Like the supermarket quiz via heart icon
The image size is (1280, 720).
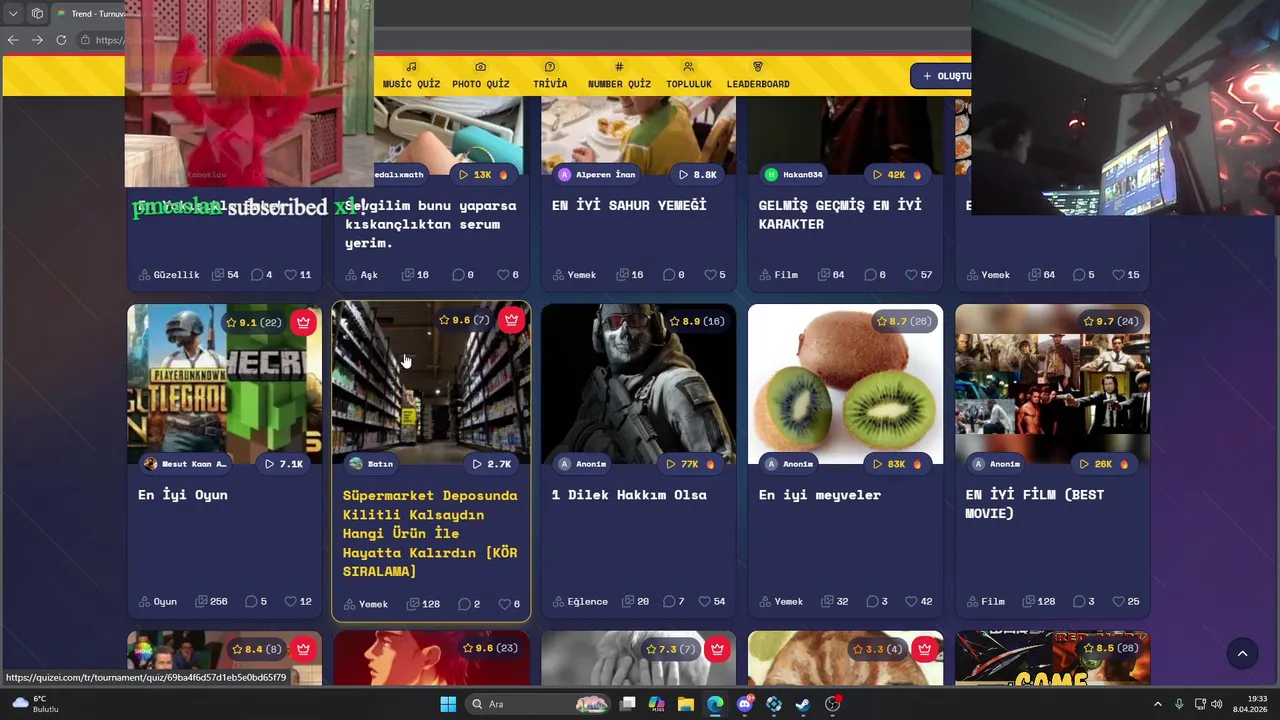point(503,604)
